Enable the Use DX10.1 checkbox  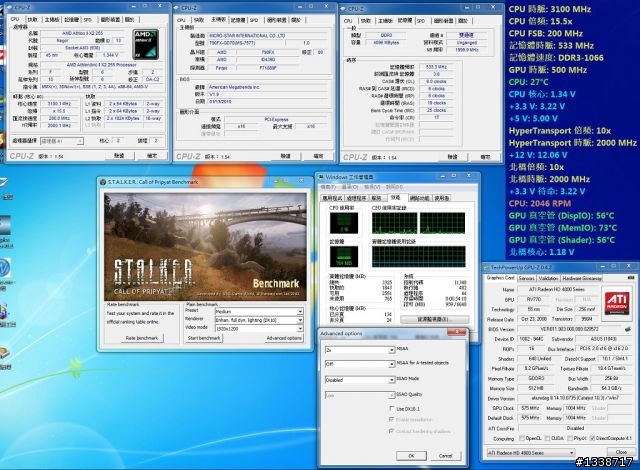(x=392, y=408)
